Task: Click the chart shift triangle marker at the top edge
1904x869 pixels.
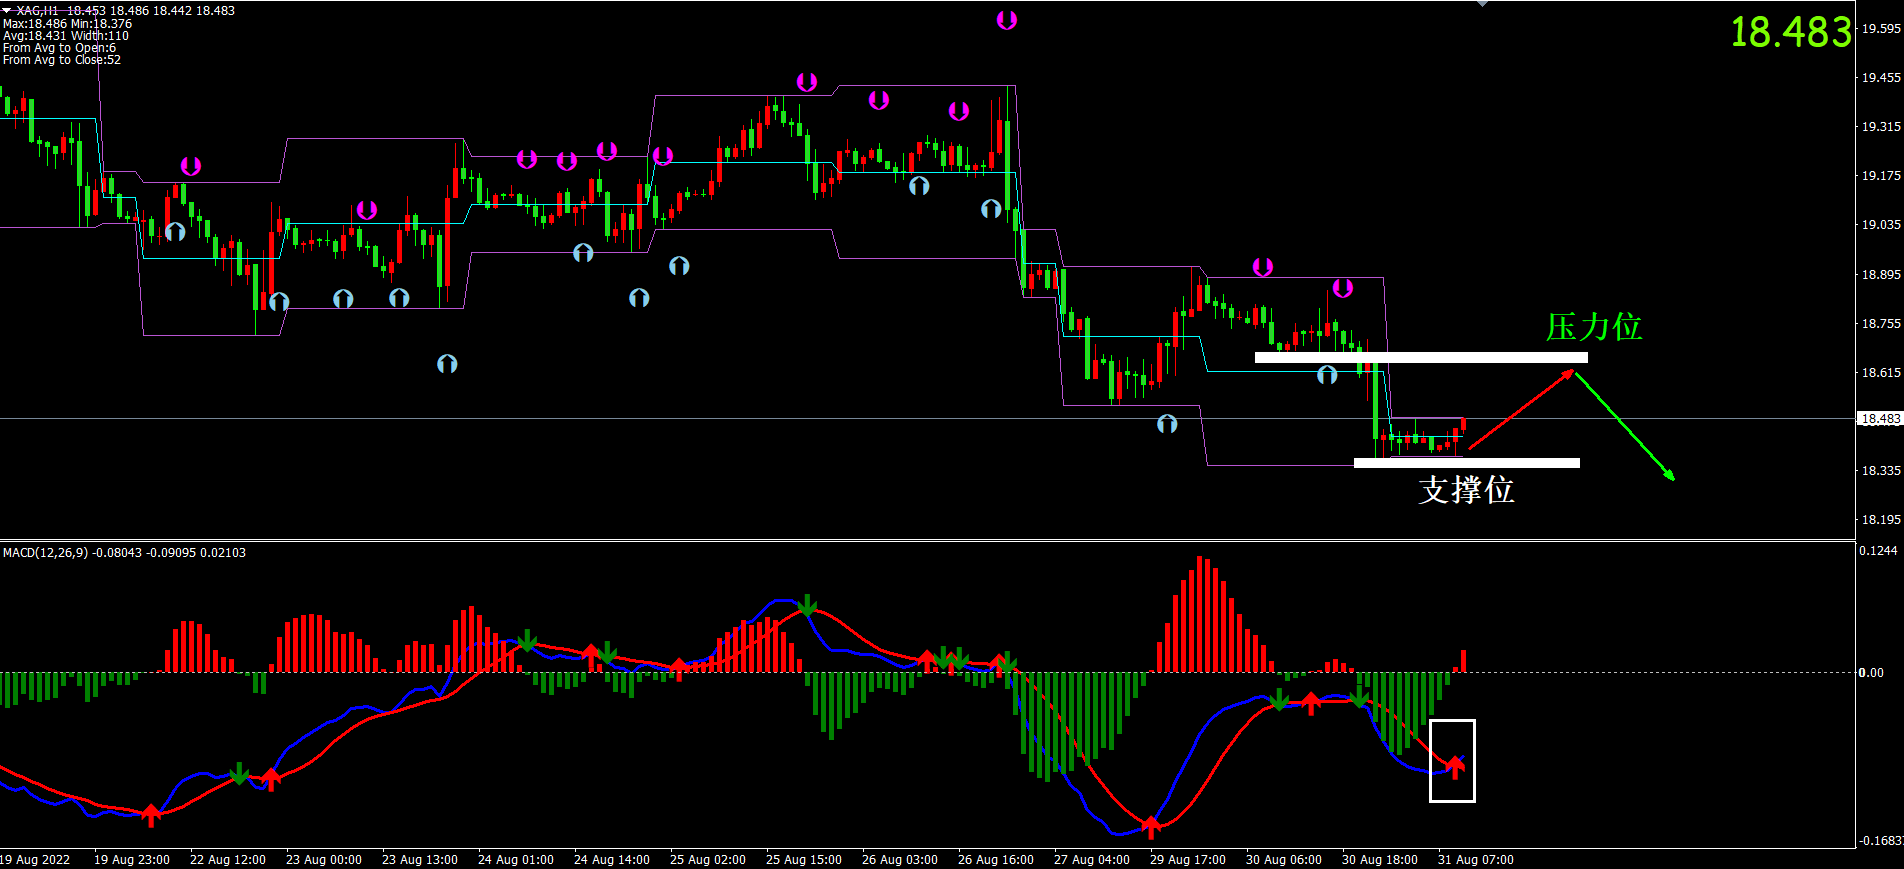Action: pos(1482,4)
